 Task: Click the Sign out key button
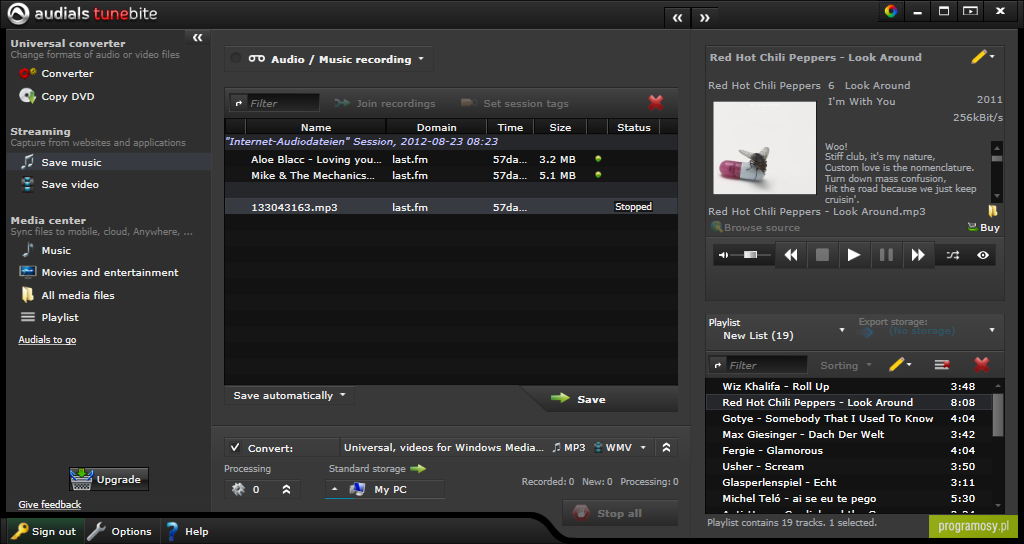pos(44,532)
